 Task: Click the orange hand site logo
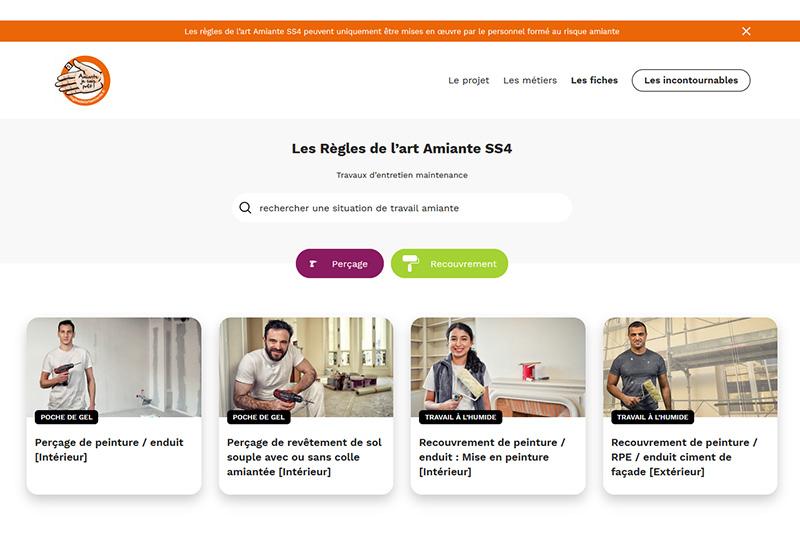(x=83, y=81)
